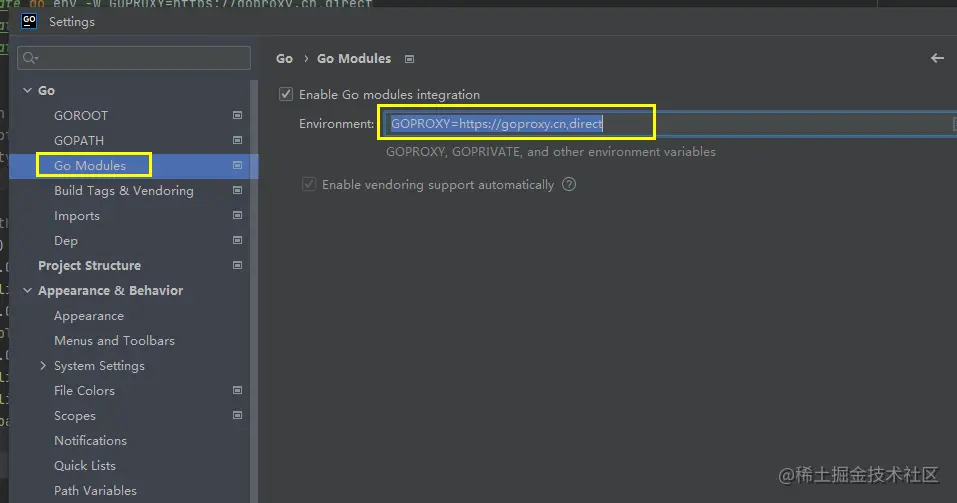Screen dimensions: 957x503
Task: Click the 'GOPROXY, GOPRIVATE, and other environment variables' hint
Action: coord(551,151)
